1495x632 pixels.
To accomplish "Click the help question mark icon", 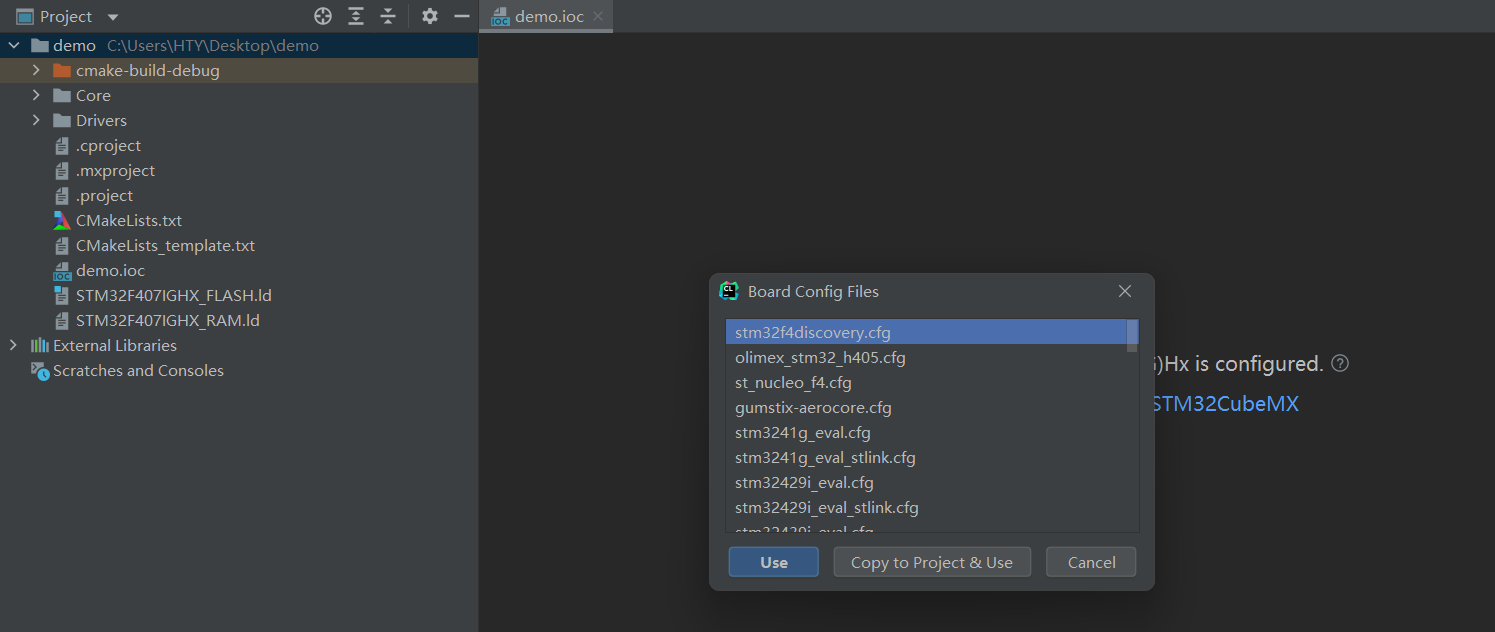I will click(x=1340, y=364).
